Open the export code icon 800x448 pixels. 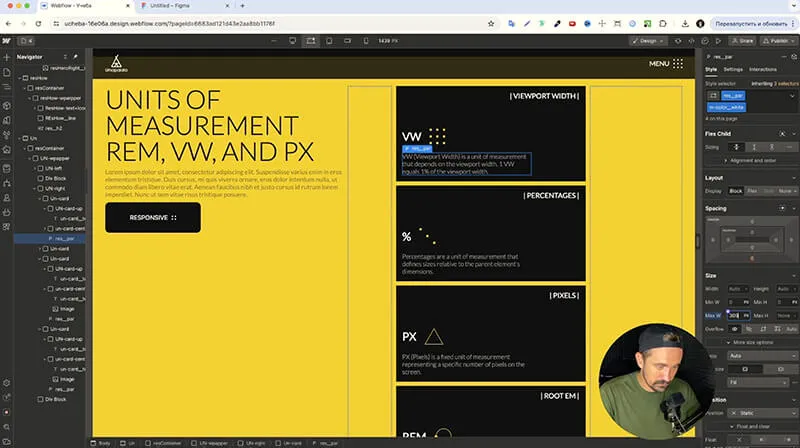point(691,41)
